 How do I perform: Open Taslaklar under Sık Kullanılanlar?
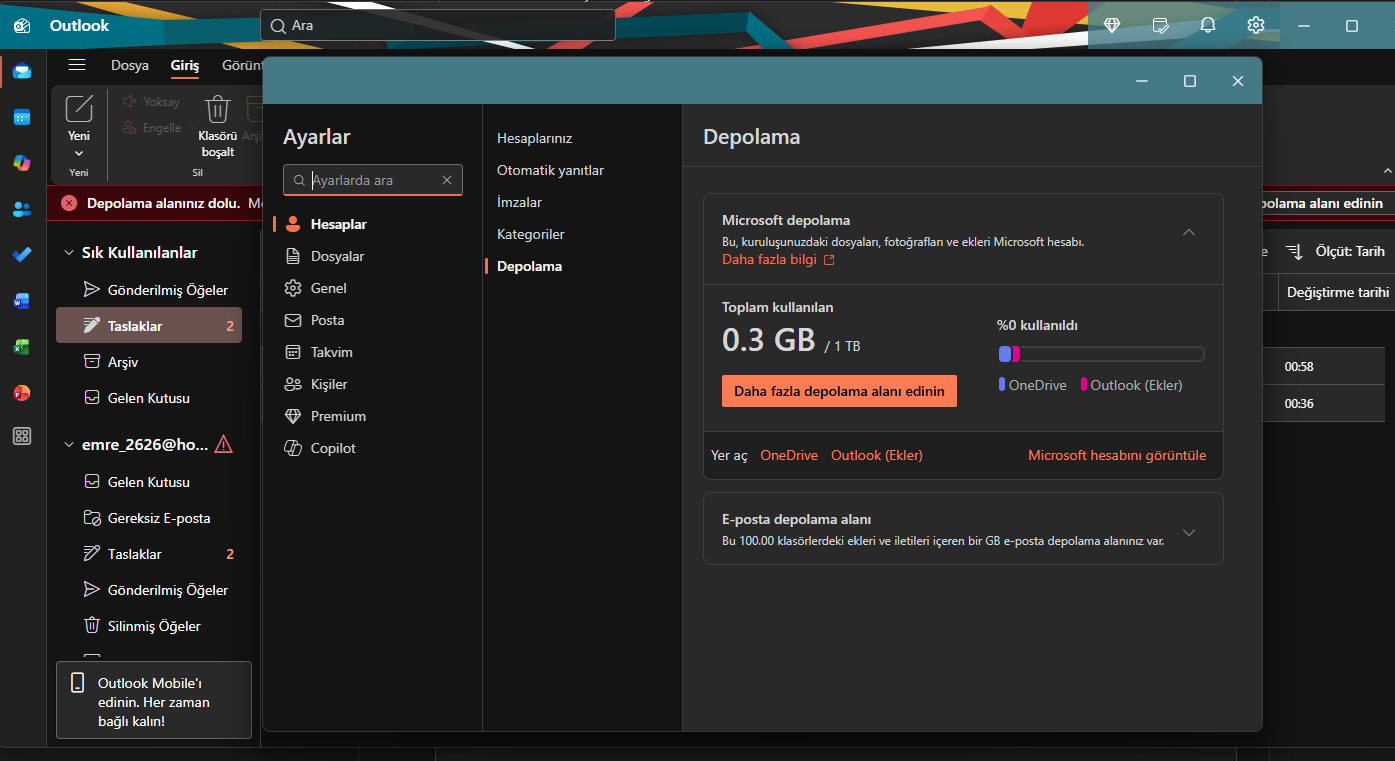[149, 326]
